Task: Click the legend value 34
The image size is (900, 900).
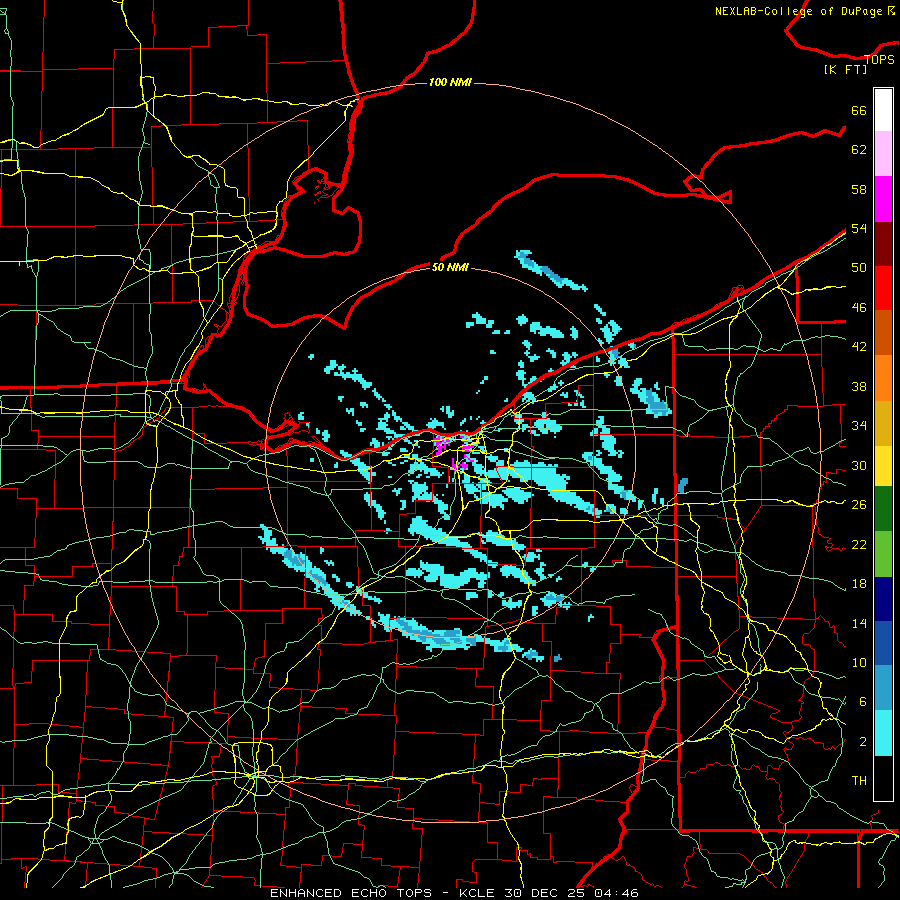Action: (x=859, y=425)
